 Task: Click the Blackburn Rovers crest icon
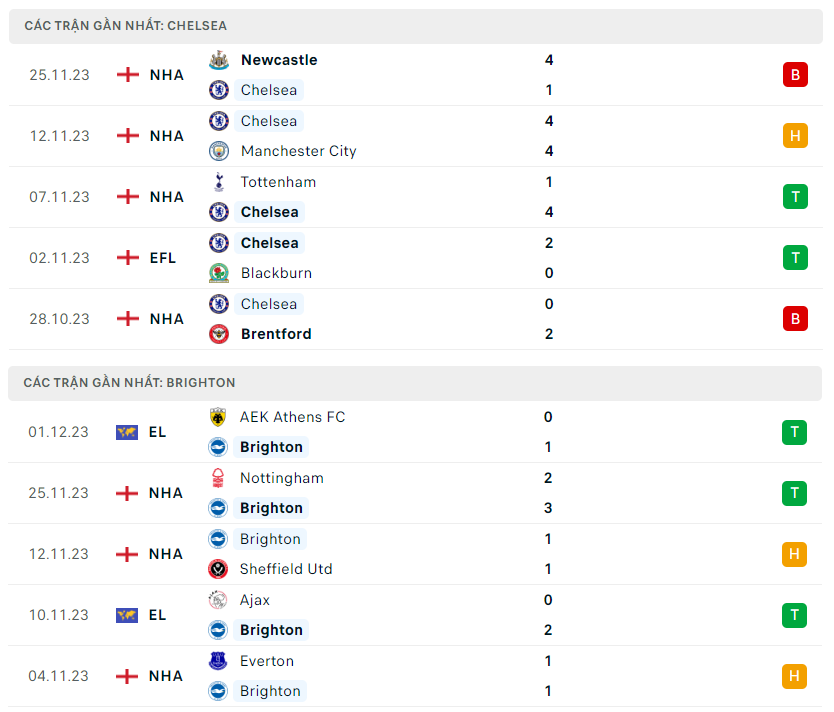pos(218,273)
